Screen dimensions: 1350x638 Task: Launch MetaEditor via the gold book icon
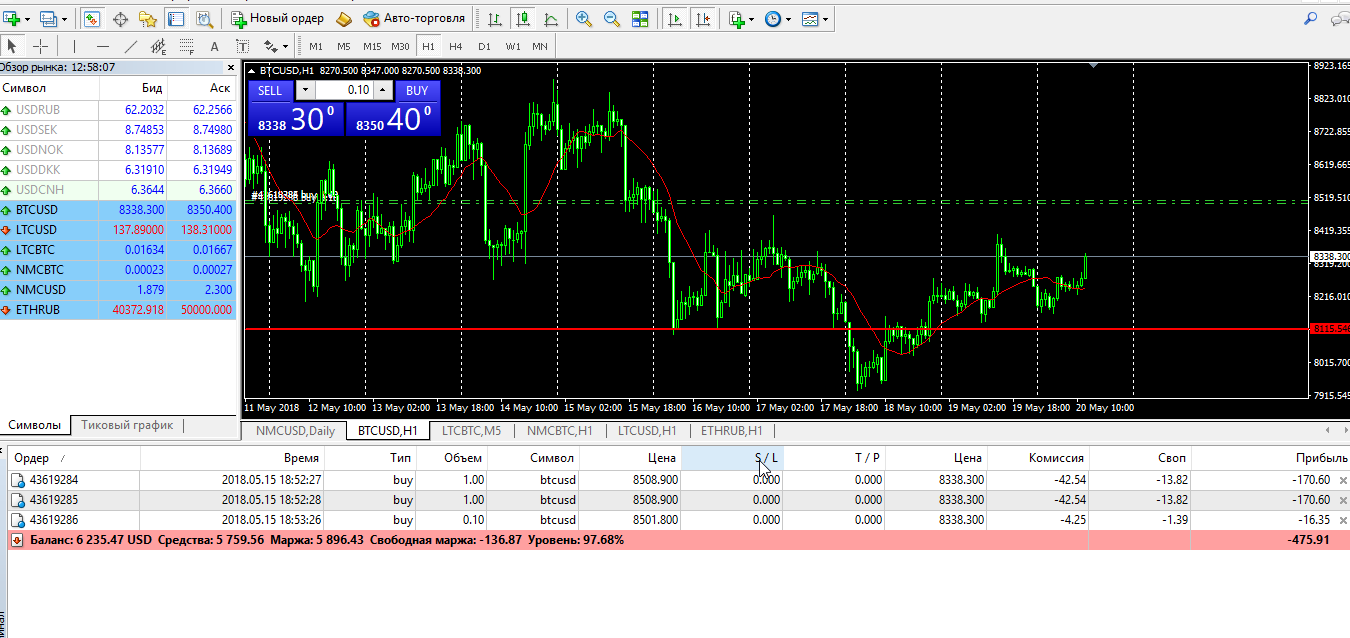tap(344, 19)
